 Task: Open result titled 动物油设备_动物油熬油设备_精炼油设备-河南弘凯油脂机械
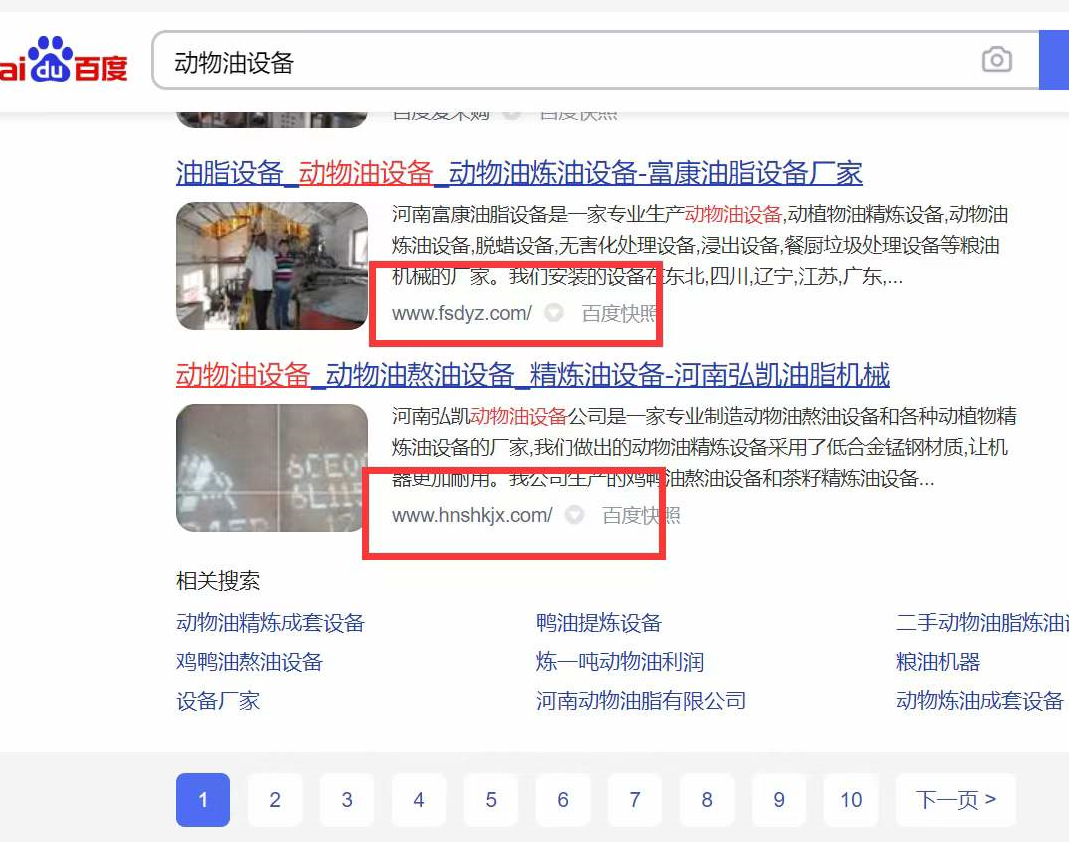tap(533, 375)
